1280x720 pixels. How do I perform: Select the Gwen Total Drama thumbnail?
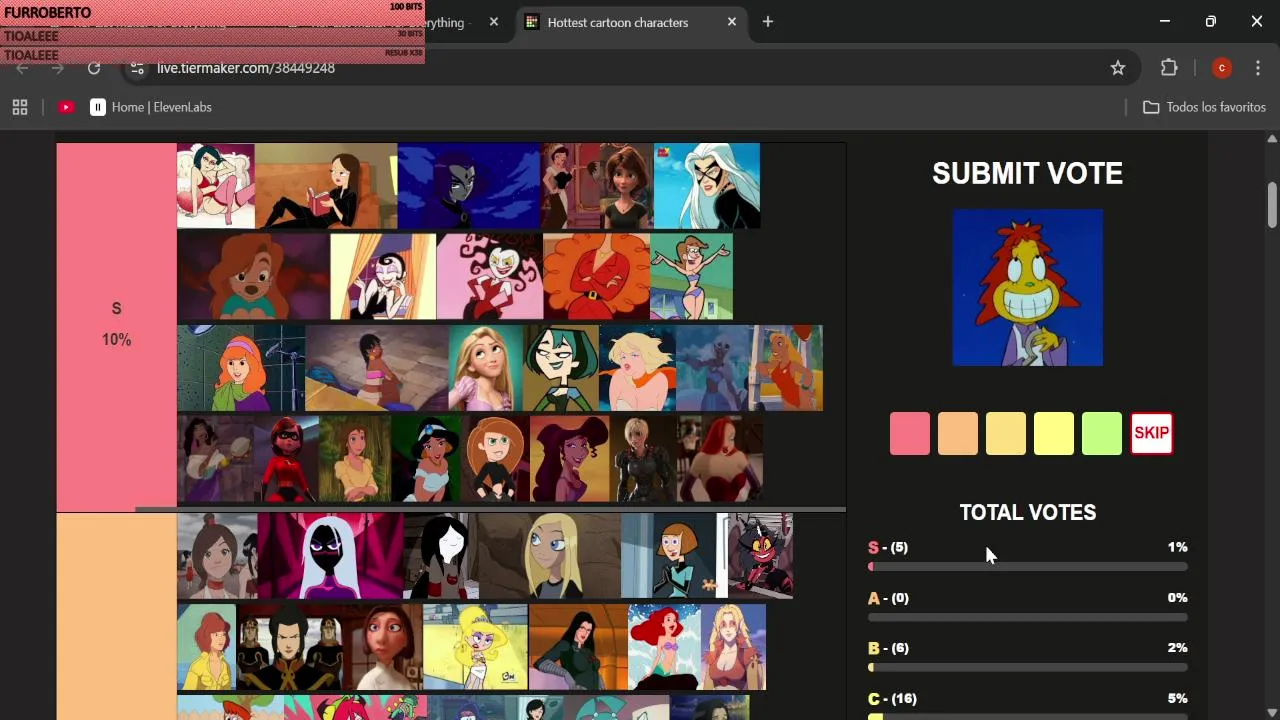561,368
